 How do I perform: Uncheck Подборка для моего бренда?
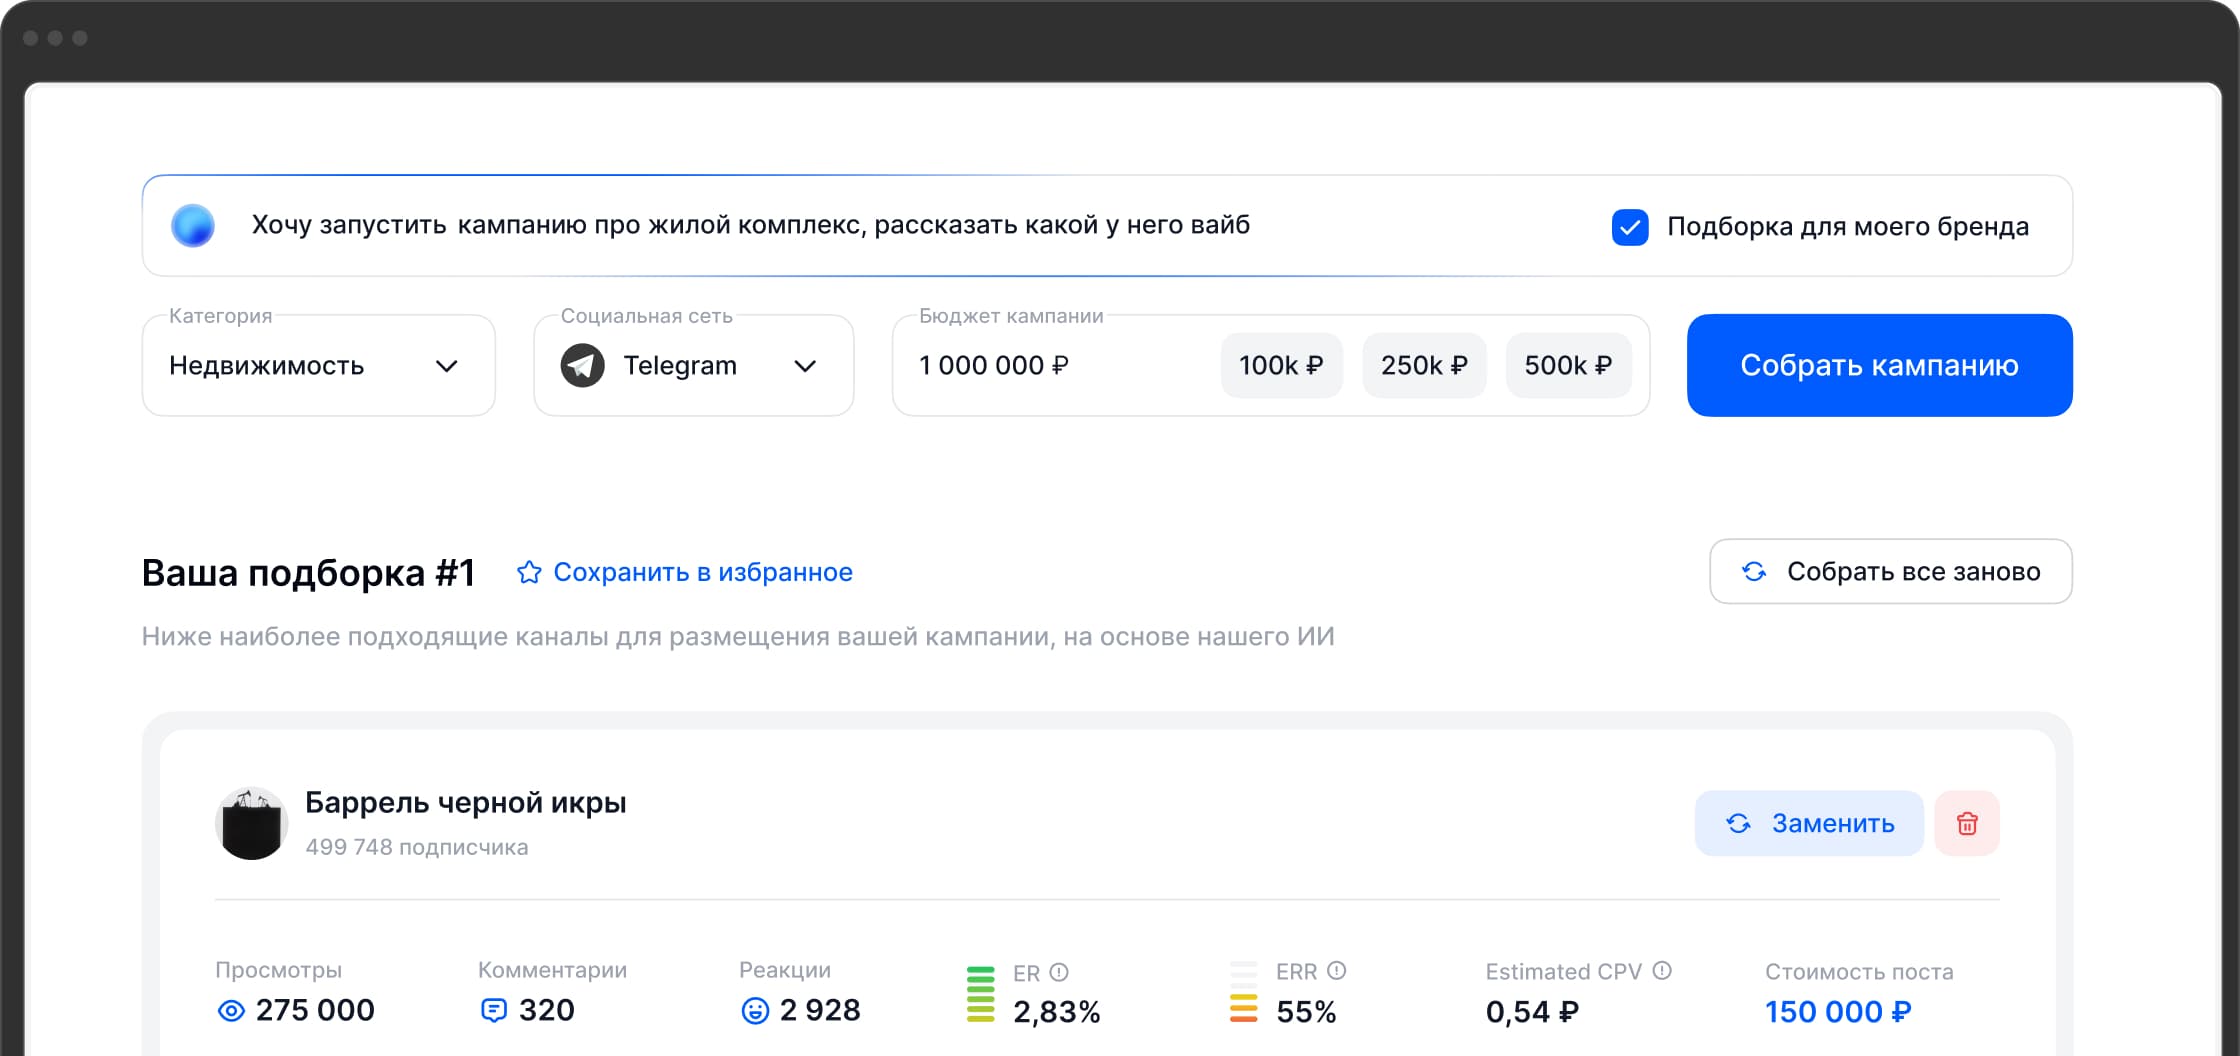pos(1630,227)
